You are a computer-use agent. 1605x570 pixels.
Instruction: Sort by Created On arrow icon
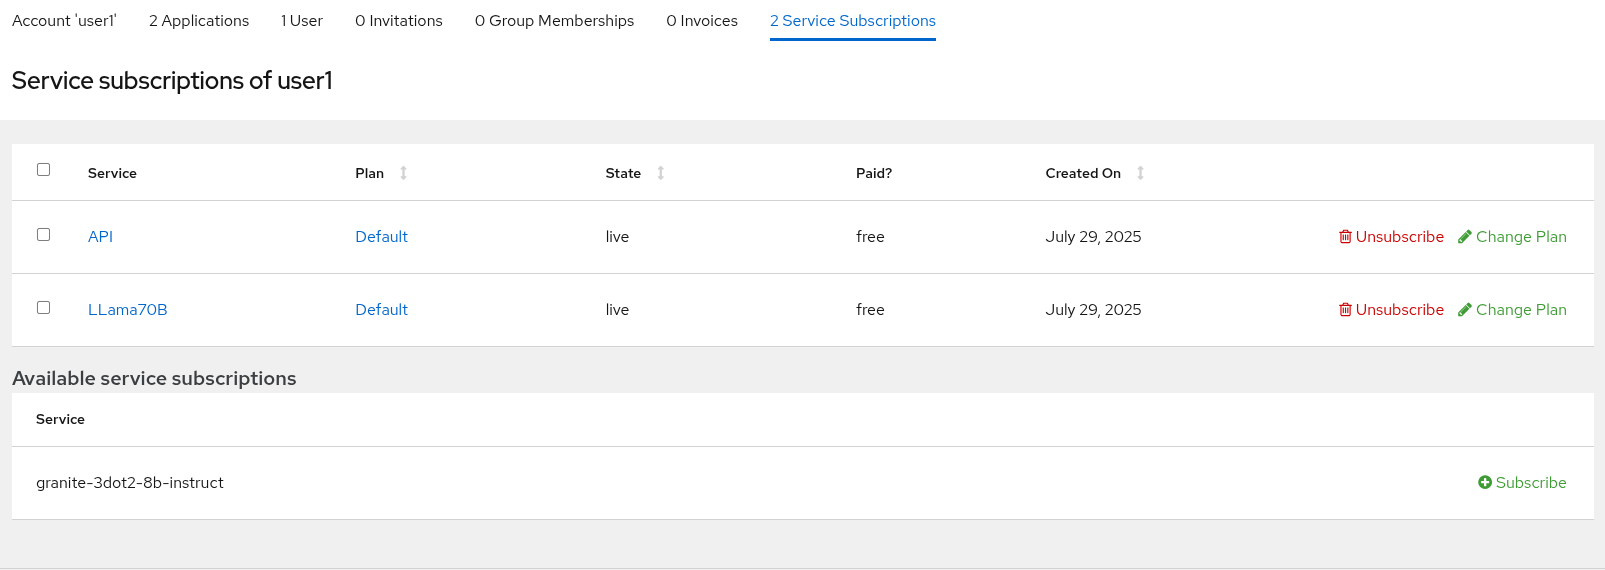coord(1140,173)
